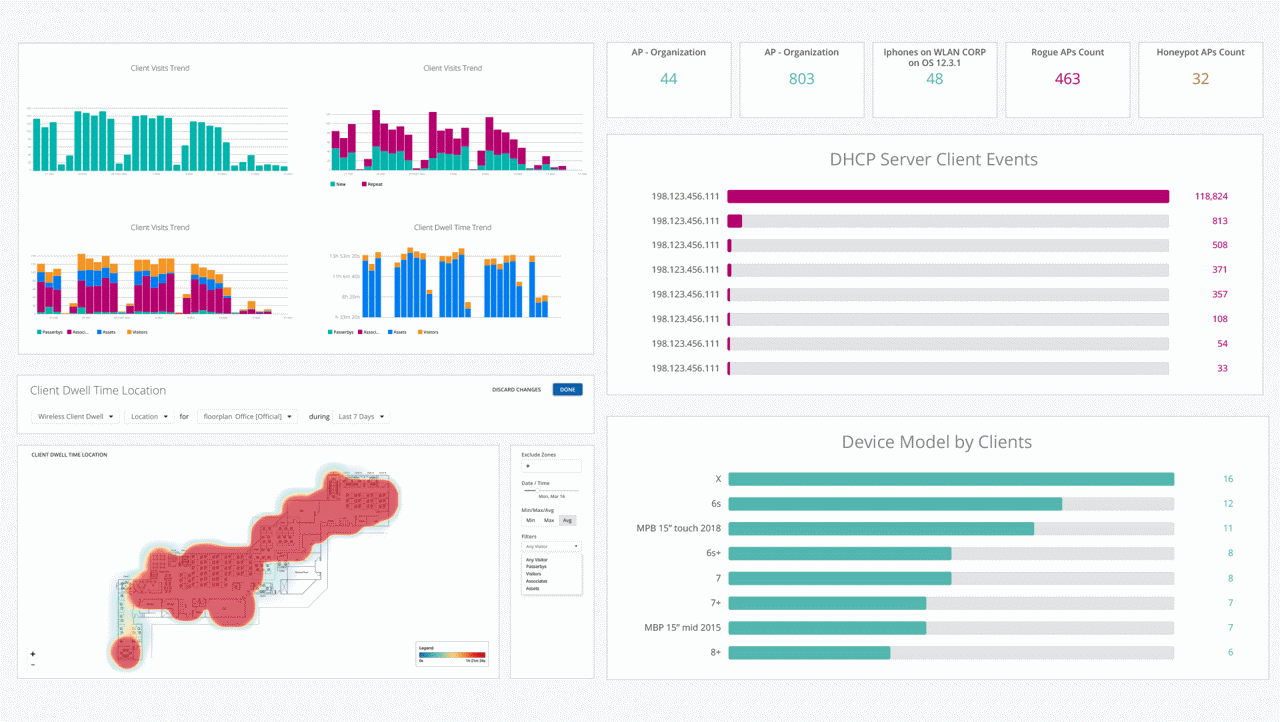Choose Associates from the filters list
Screen dimensions: 1280x722
(537, 581)
